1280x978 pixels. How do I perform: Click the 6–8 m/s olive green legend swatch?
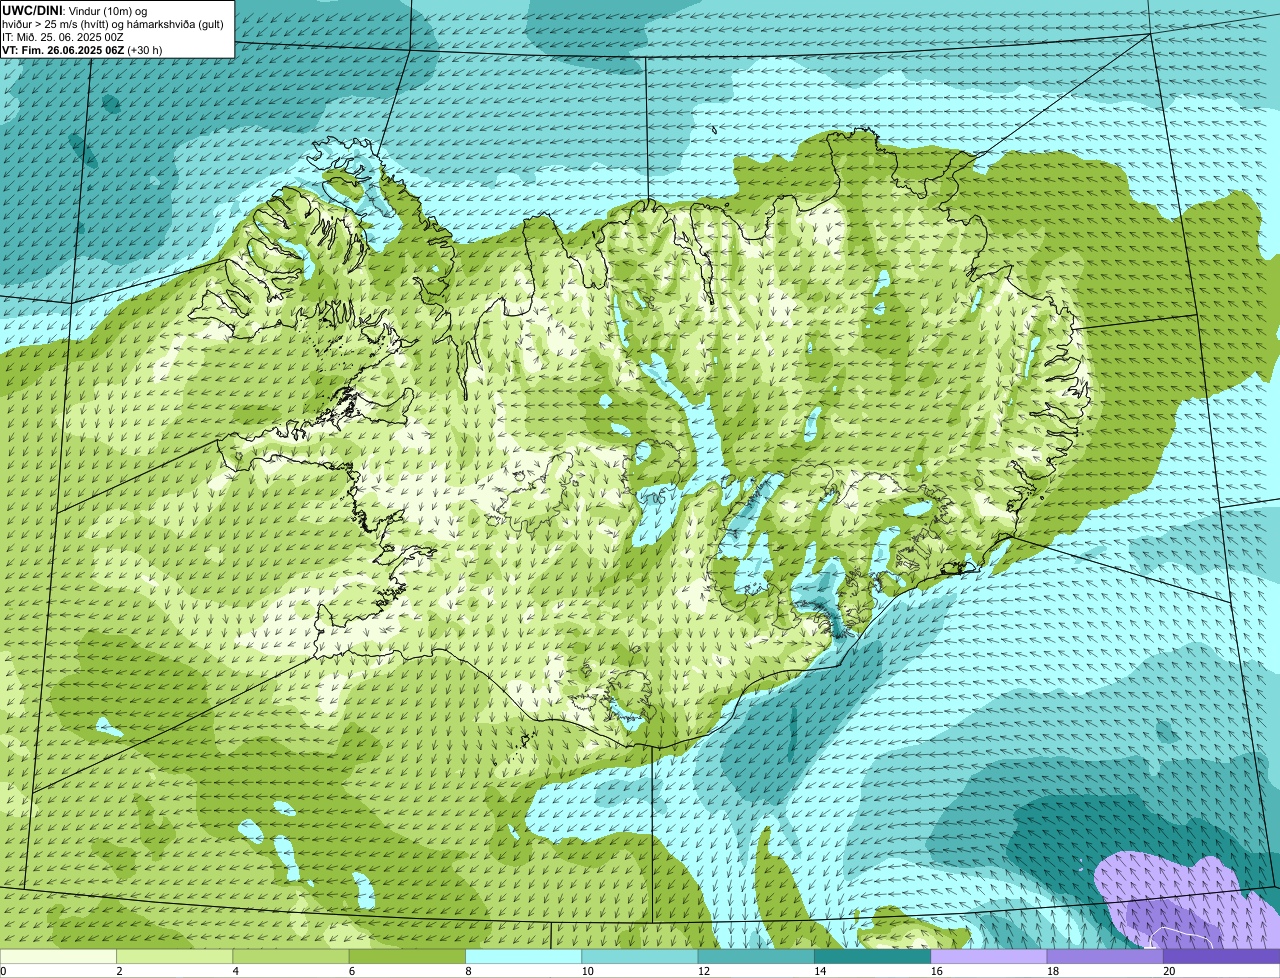408,956
